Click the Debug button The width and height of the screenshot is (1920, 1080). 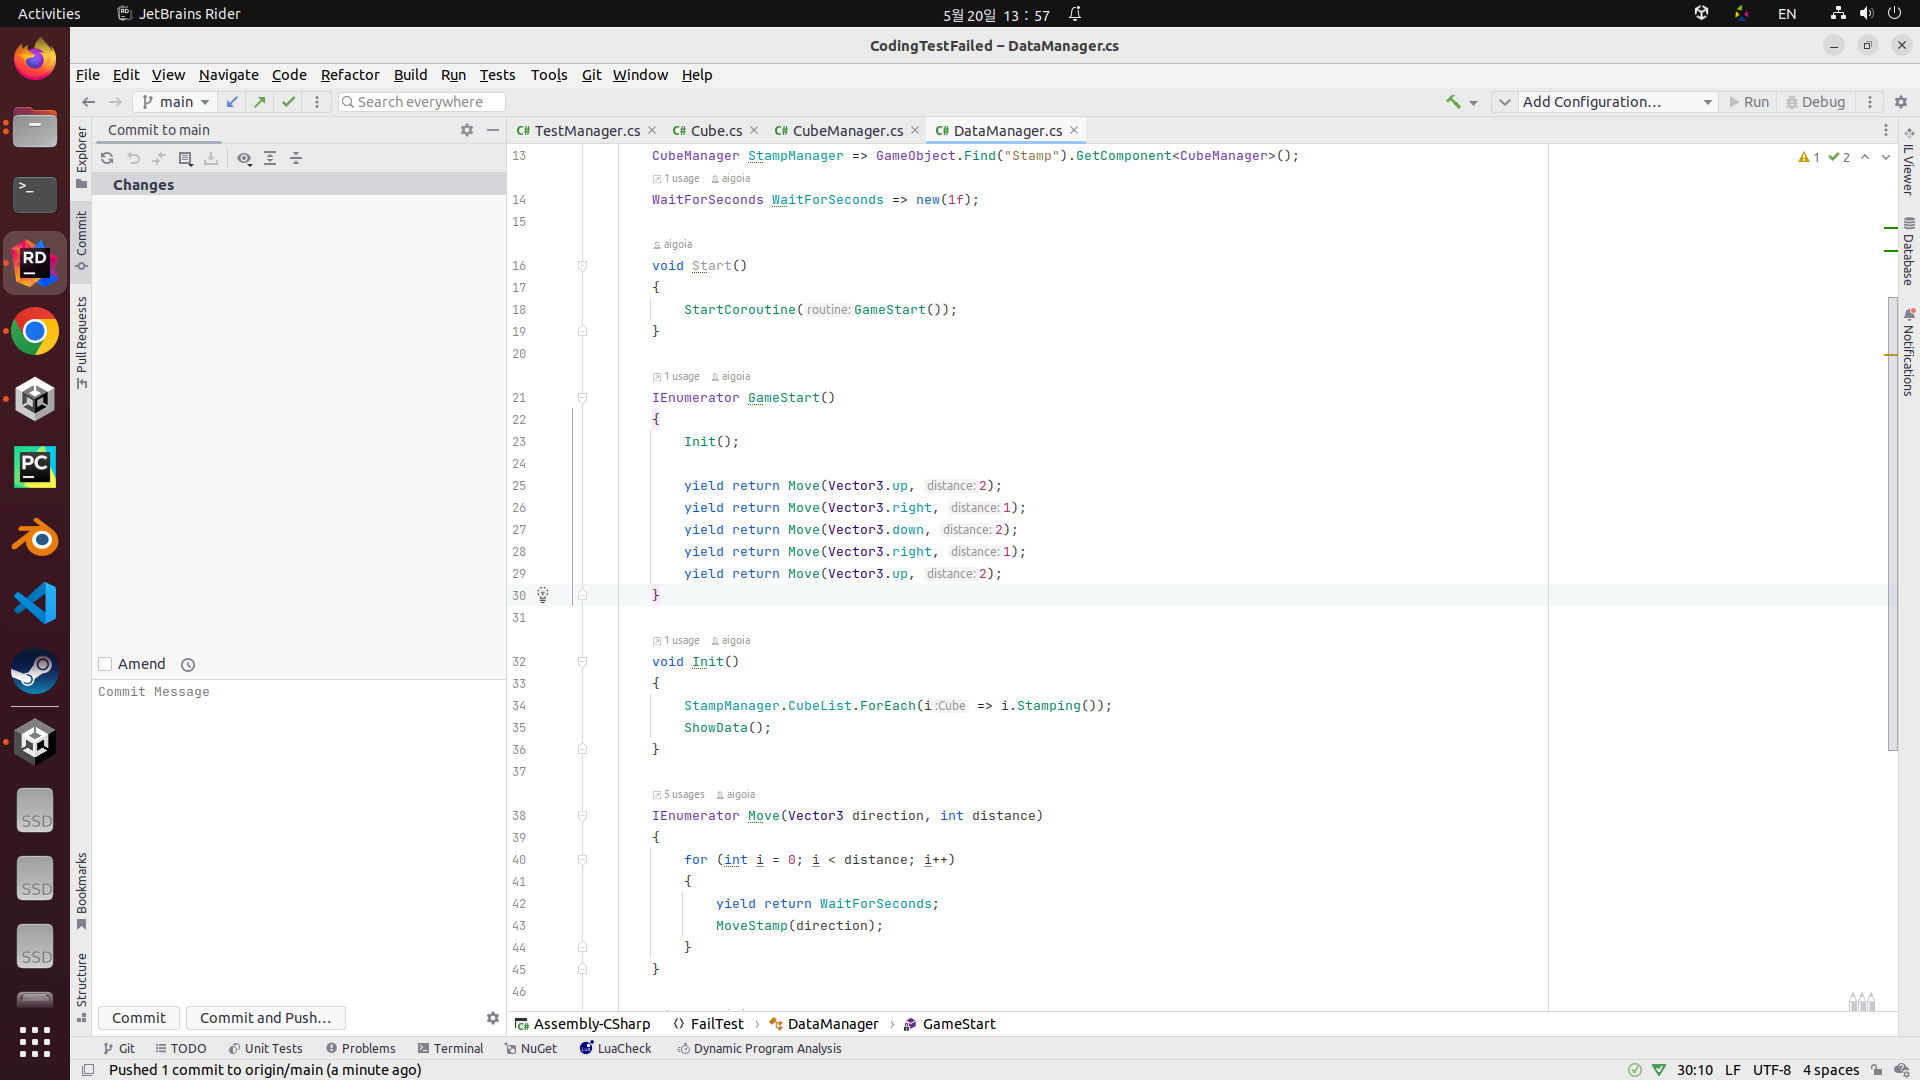point(1816,102)
